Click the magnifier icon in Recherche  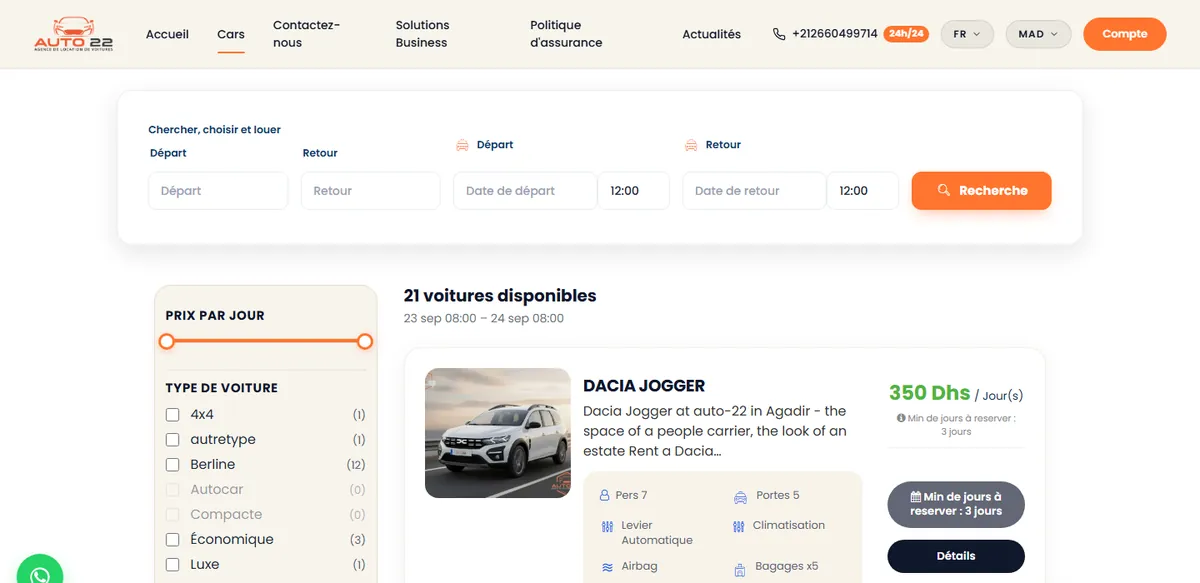click(943, 190)
